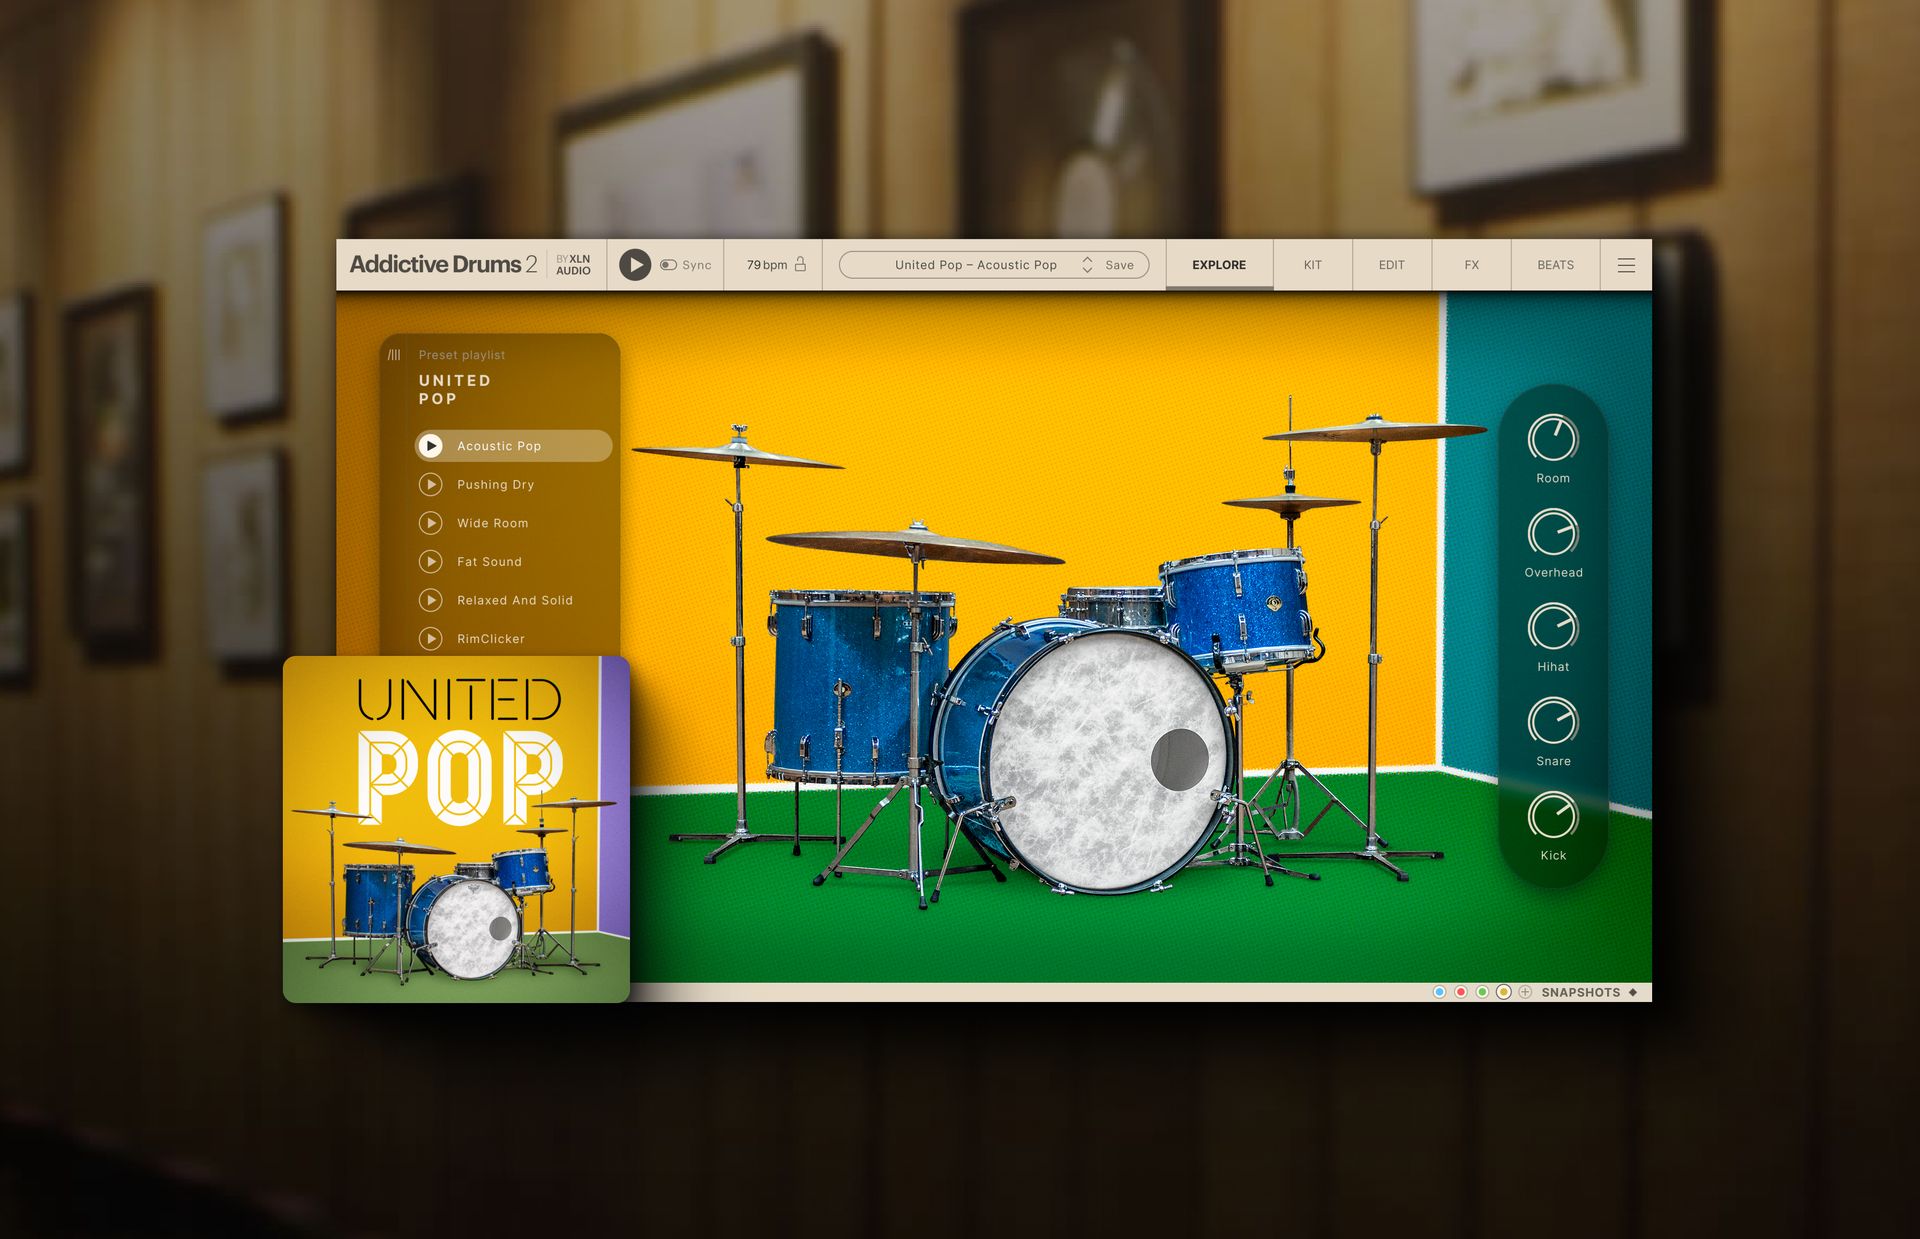The width and height of the screenshot is (1920, 1239).
Task: Play the Fat Sound preset
Action: pyautogui.click(x=431, y=562)
